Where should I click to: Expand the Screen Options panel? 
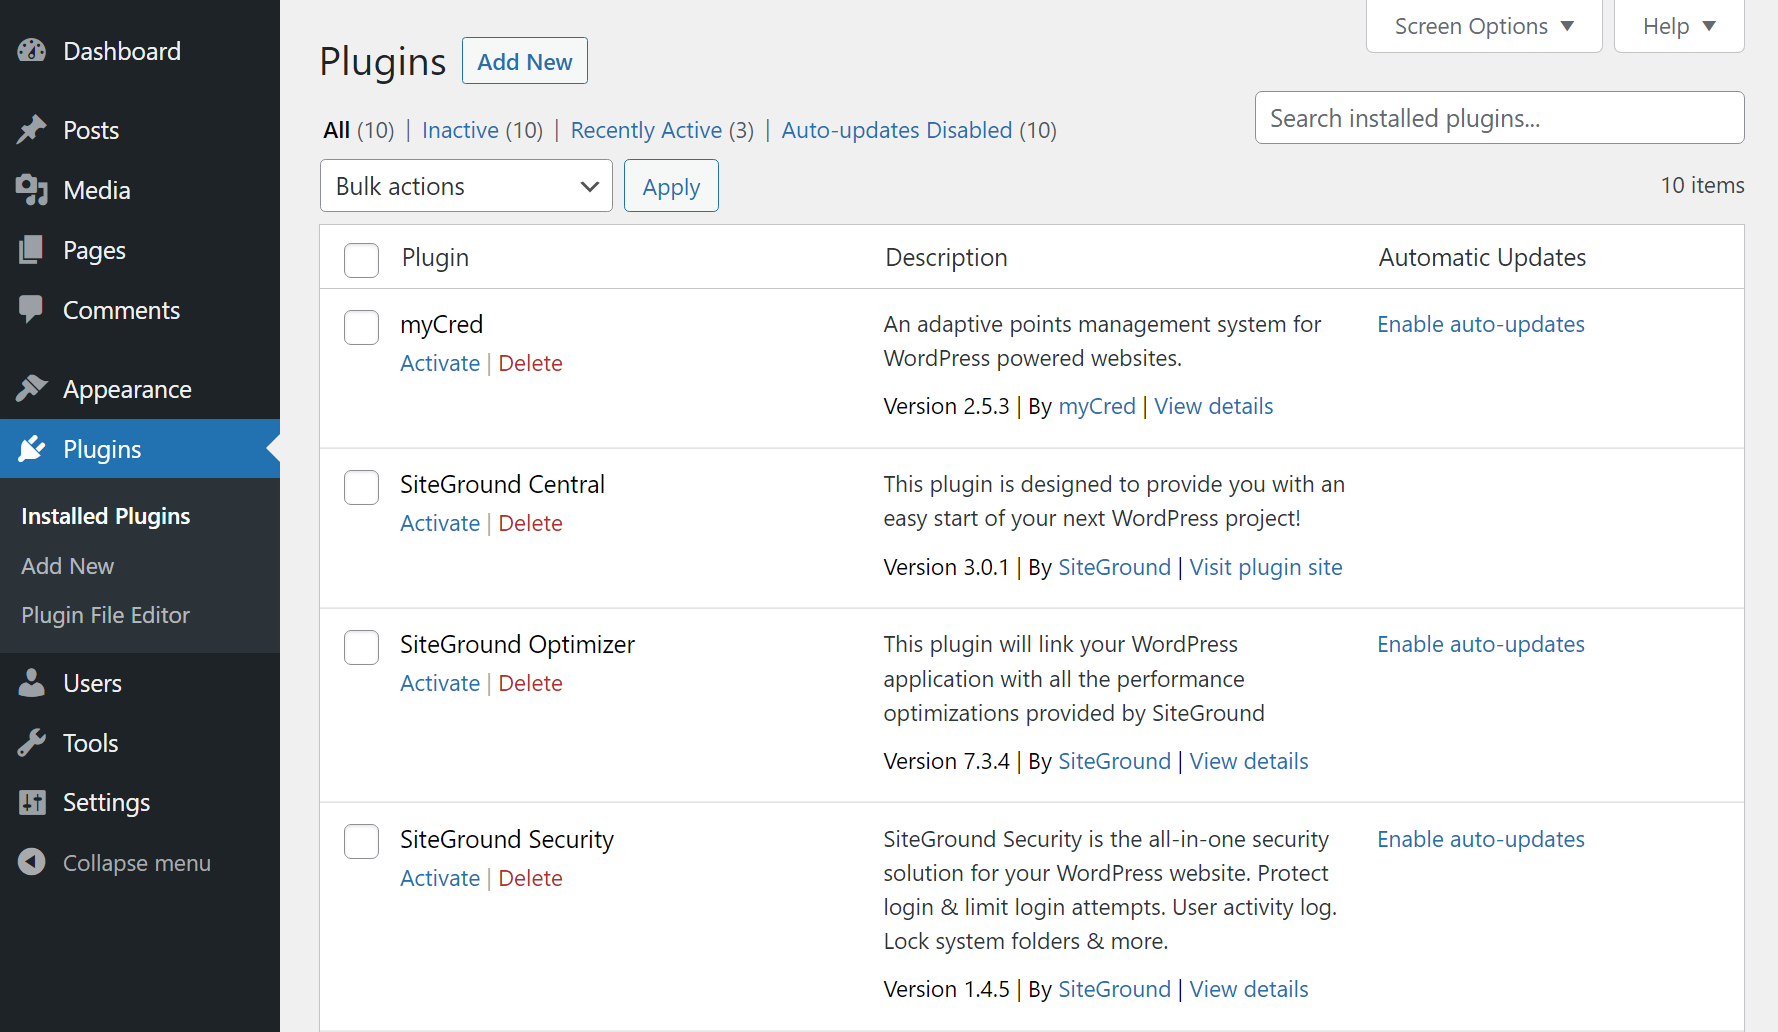tap(1483, 25)
